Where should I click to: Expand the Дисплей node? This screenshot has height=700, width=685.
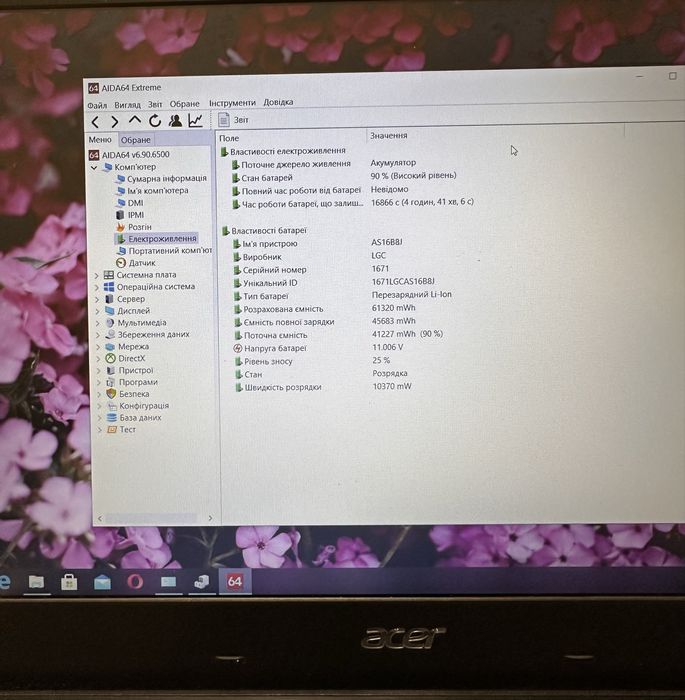[98, 312]
